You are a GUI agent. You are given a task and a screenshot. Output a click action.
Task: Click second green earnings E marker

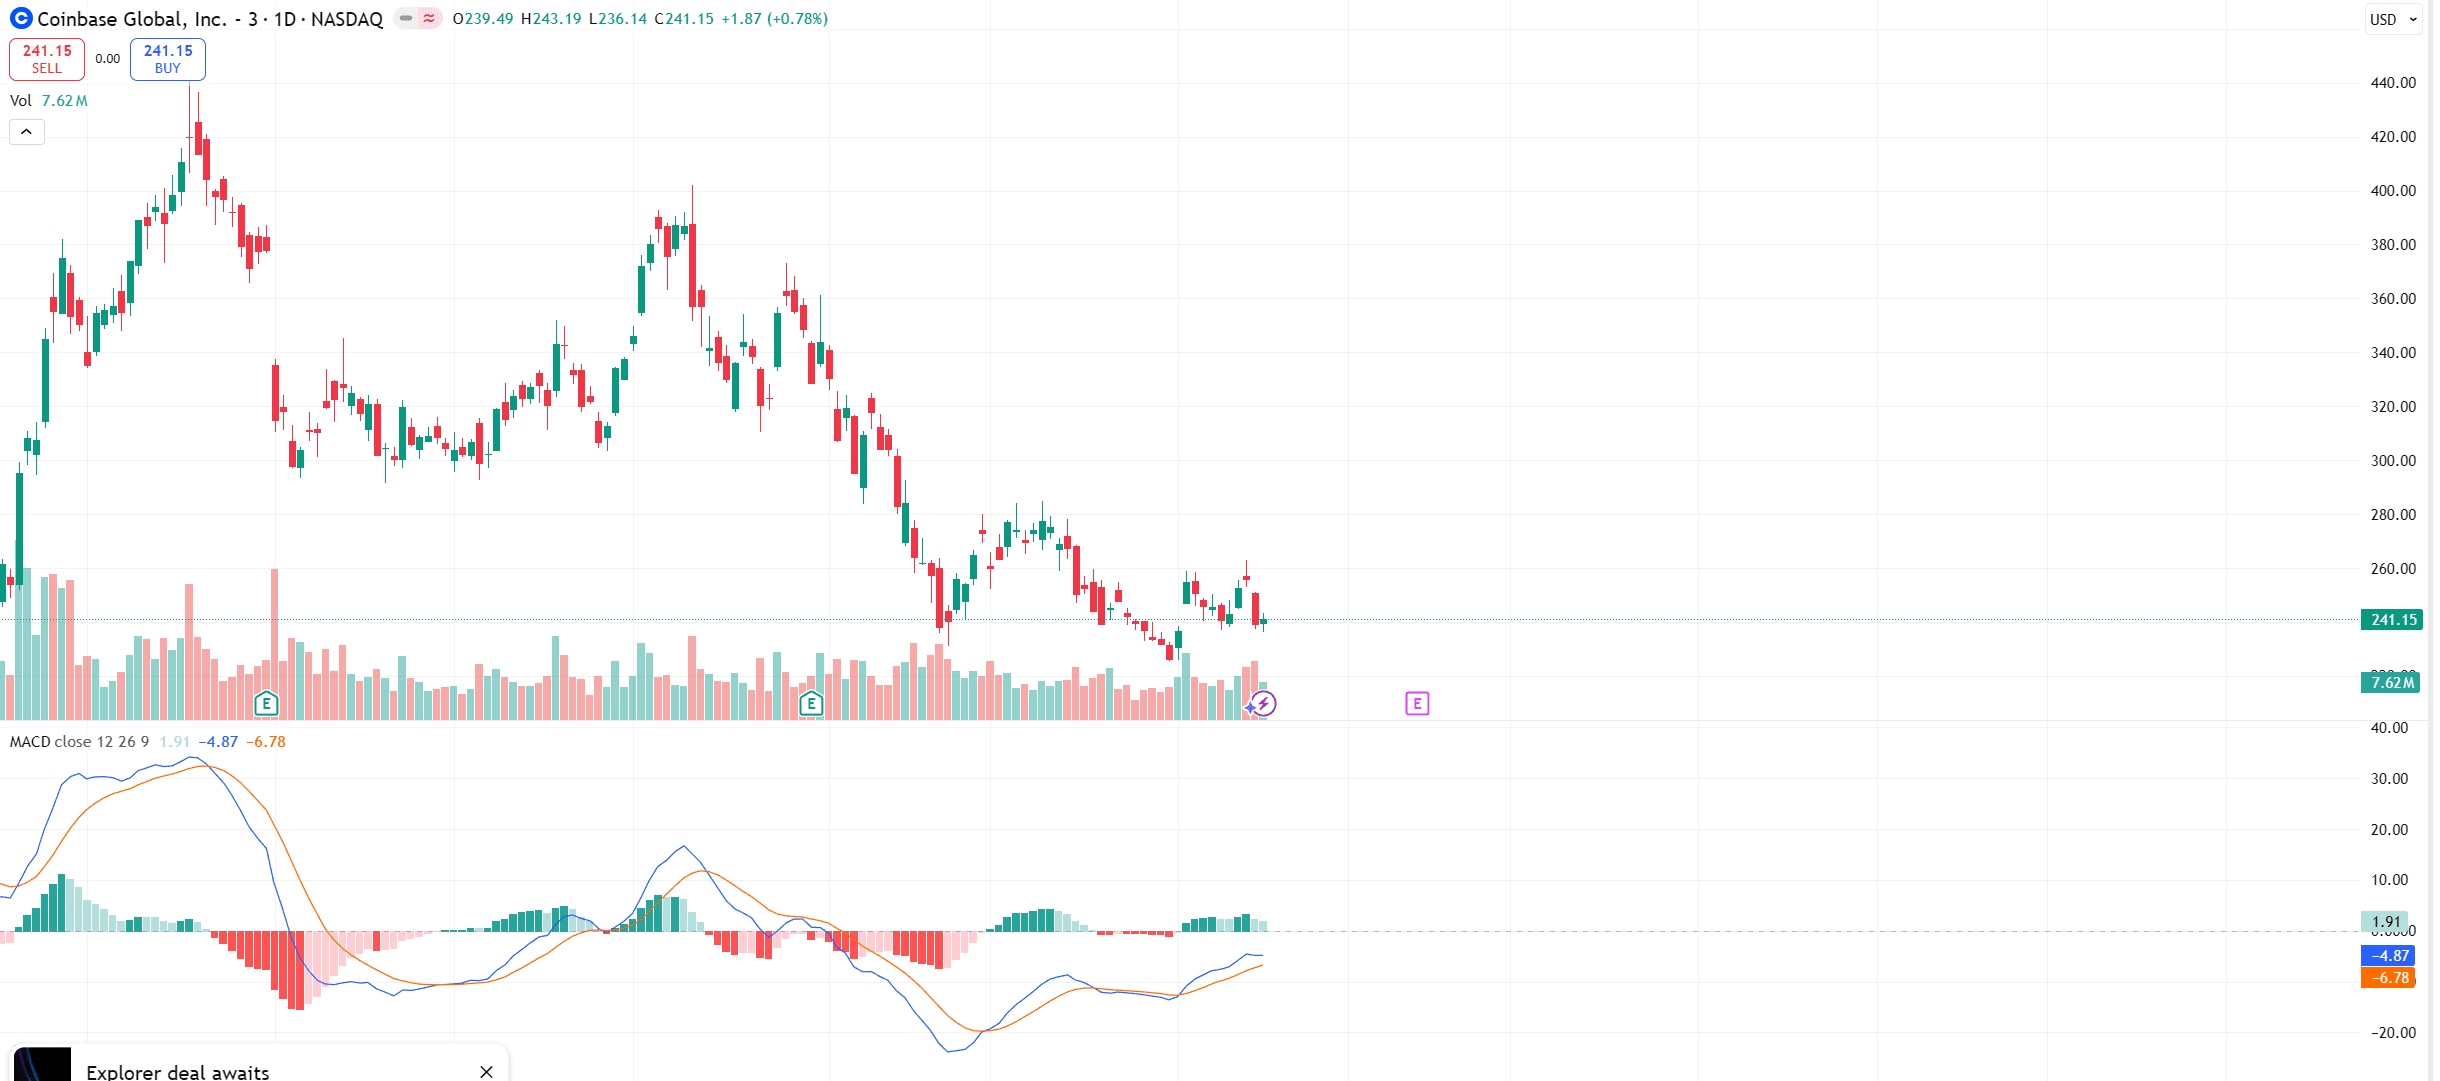click(811, 704)
